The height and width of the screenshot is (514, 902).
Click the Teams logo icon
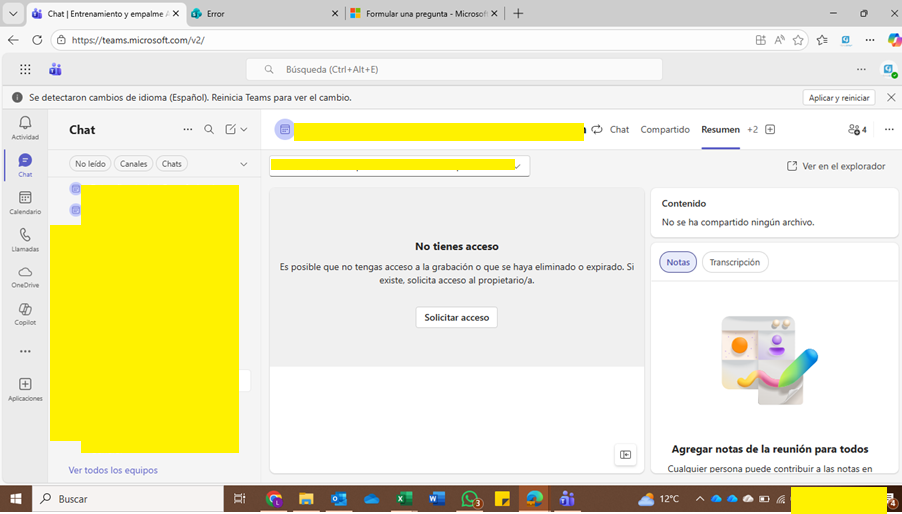tap(55, 70)
